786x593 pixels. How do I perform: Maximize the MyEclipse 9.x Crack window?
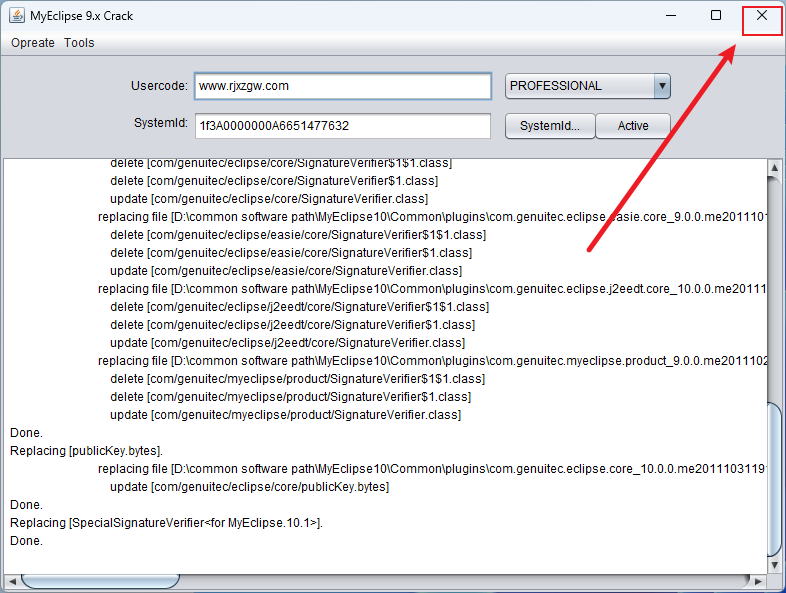pos(716,16)
